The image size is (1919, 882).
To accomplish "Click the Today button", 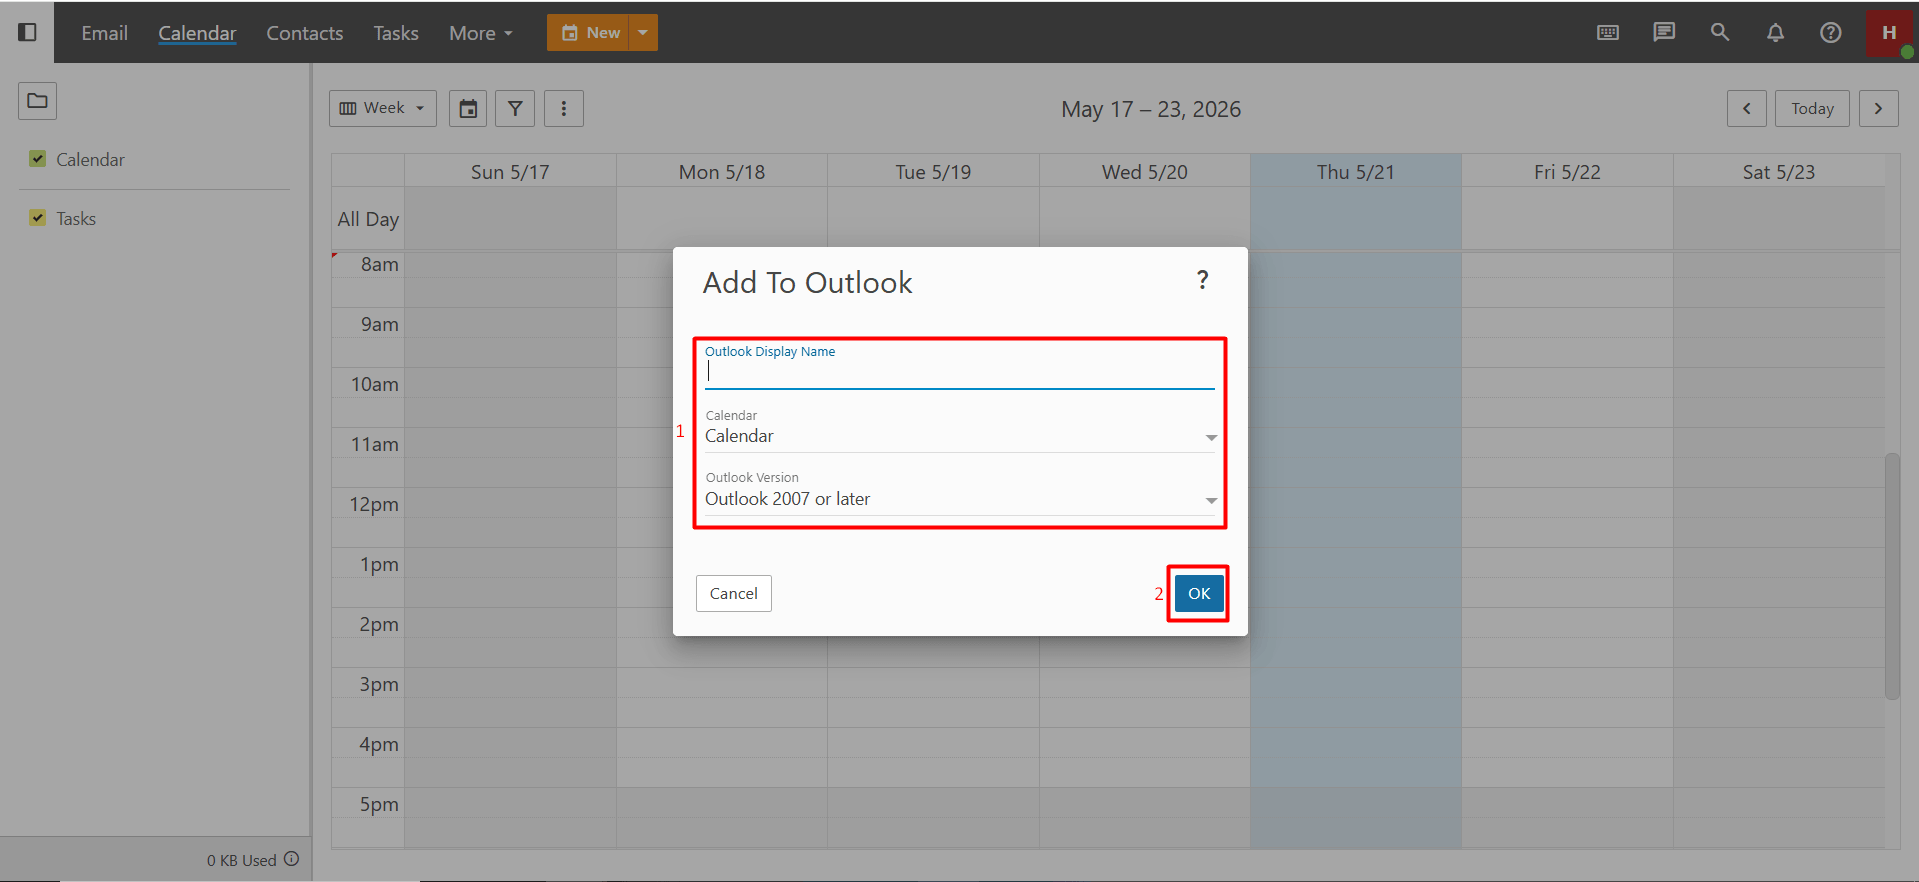I will [x=1812, y=108].
